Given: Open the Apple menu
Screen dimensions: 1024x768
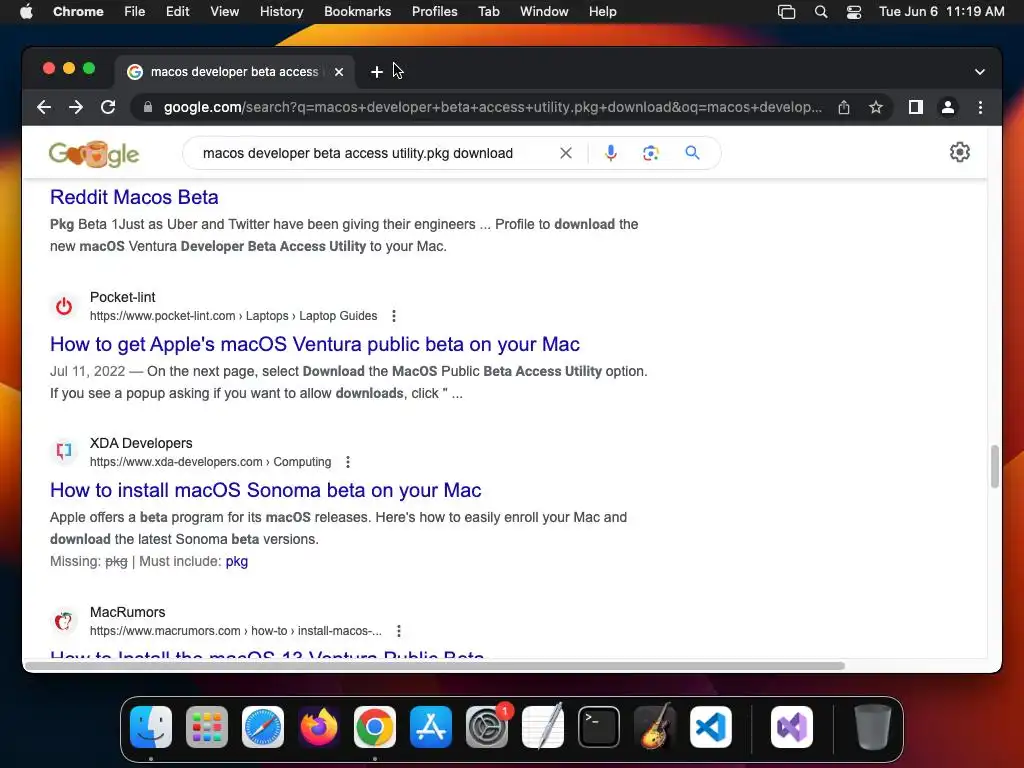Looking at the screenshot, I should click(x=26, y=12).
